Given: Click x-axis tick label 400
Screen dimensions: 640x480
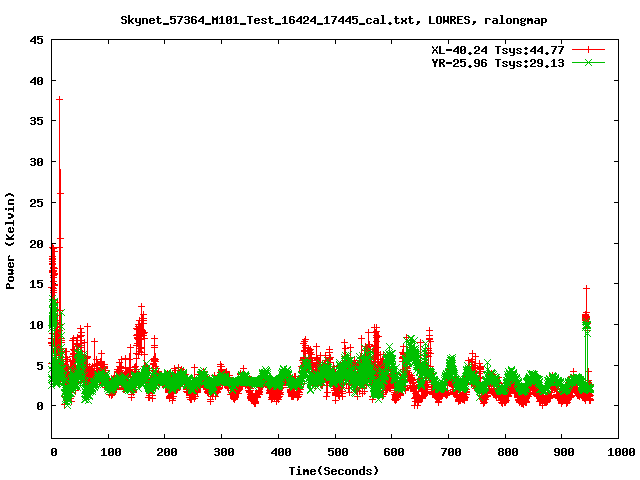Looking at the screenshot, I should pos(281,452).
